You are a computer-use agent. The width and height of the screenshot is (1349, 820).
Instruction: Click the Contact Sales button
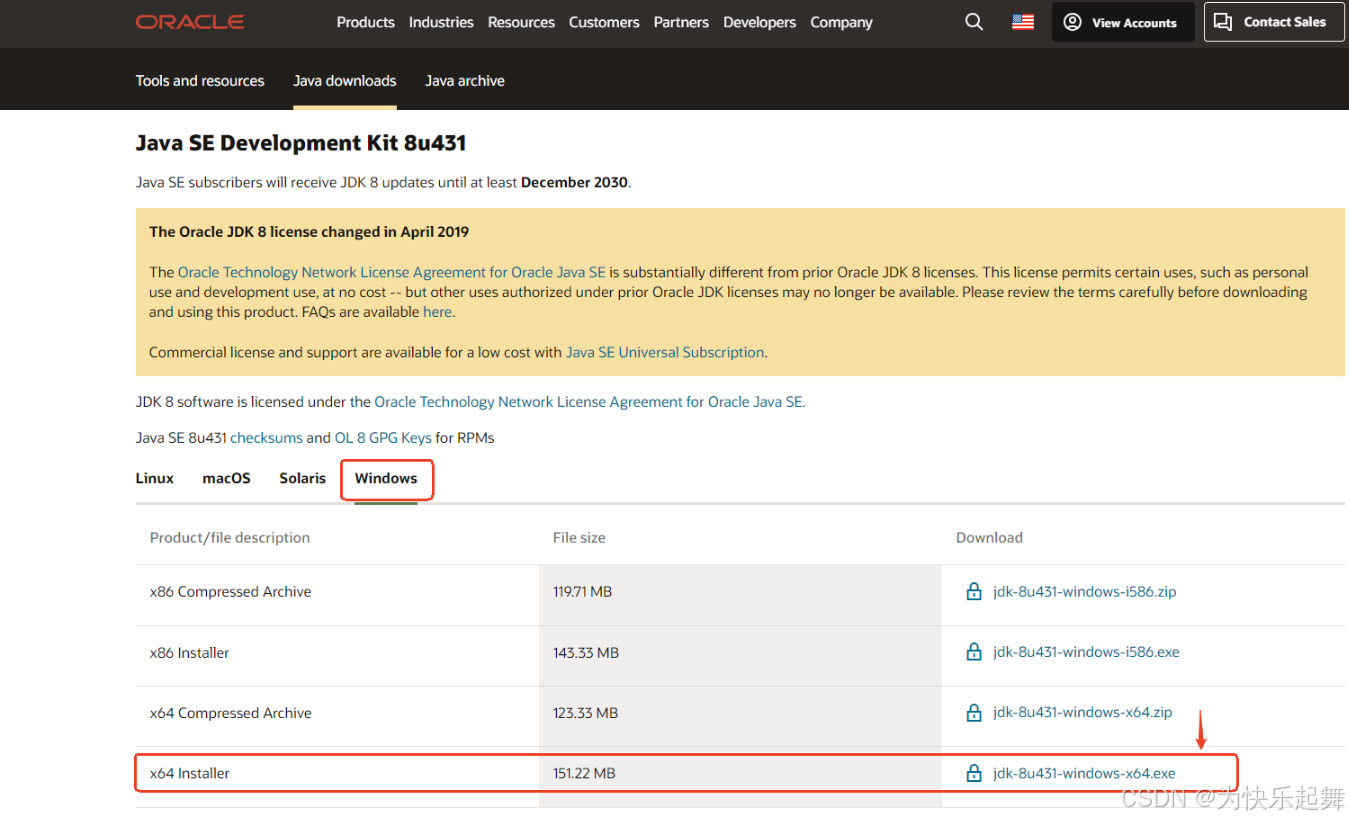[1273, 22]
